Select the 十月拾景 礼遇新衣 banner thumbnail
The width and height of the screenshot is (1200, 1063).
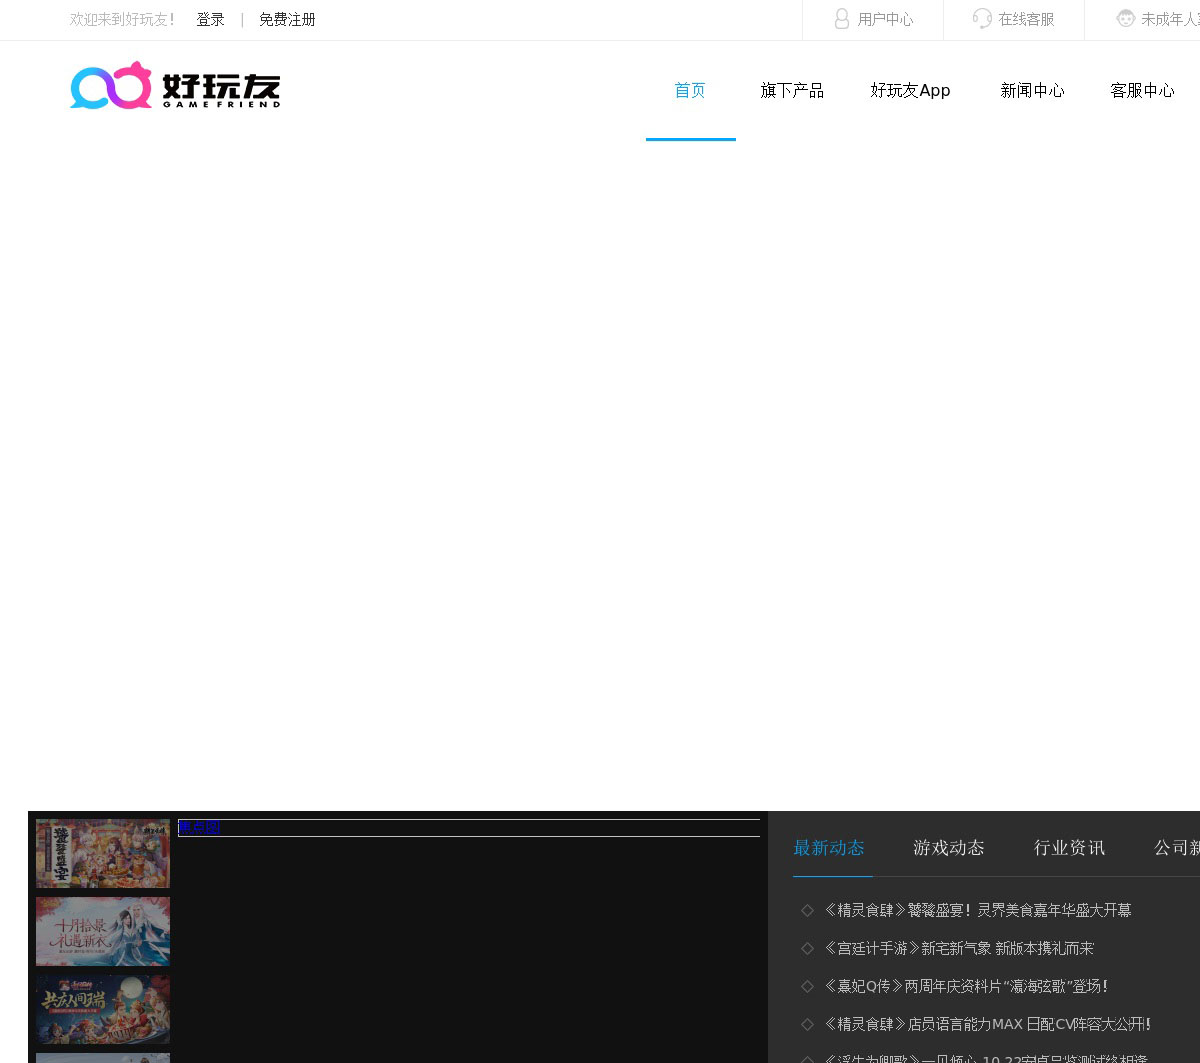point(103,931)
